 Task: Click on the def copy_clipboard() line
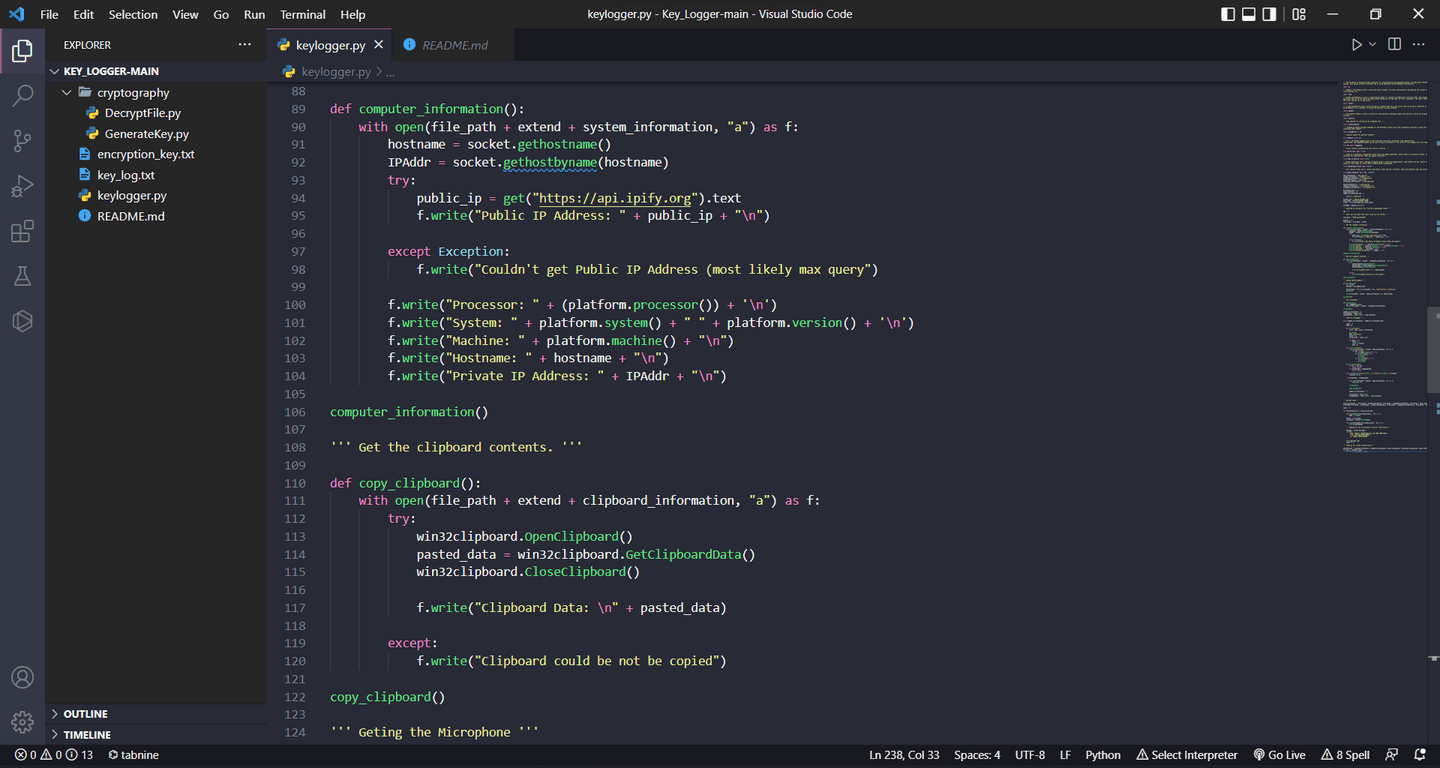click(x=405, y=483)
